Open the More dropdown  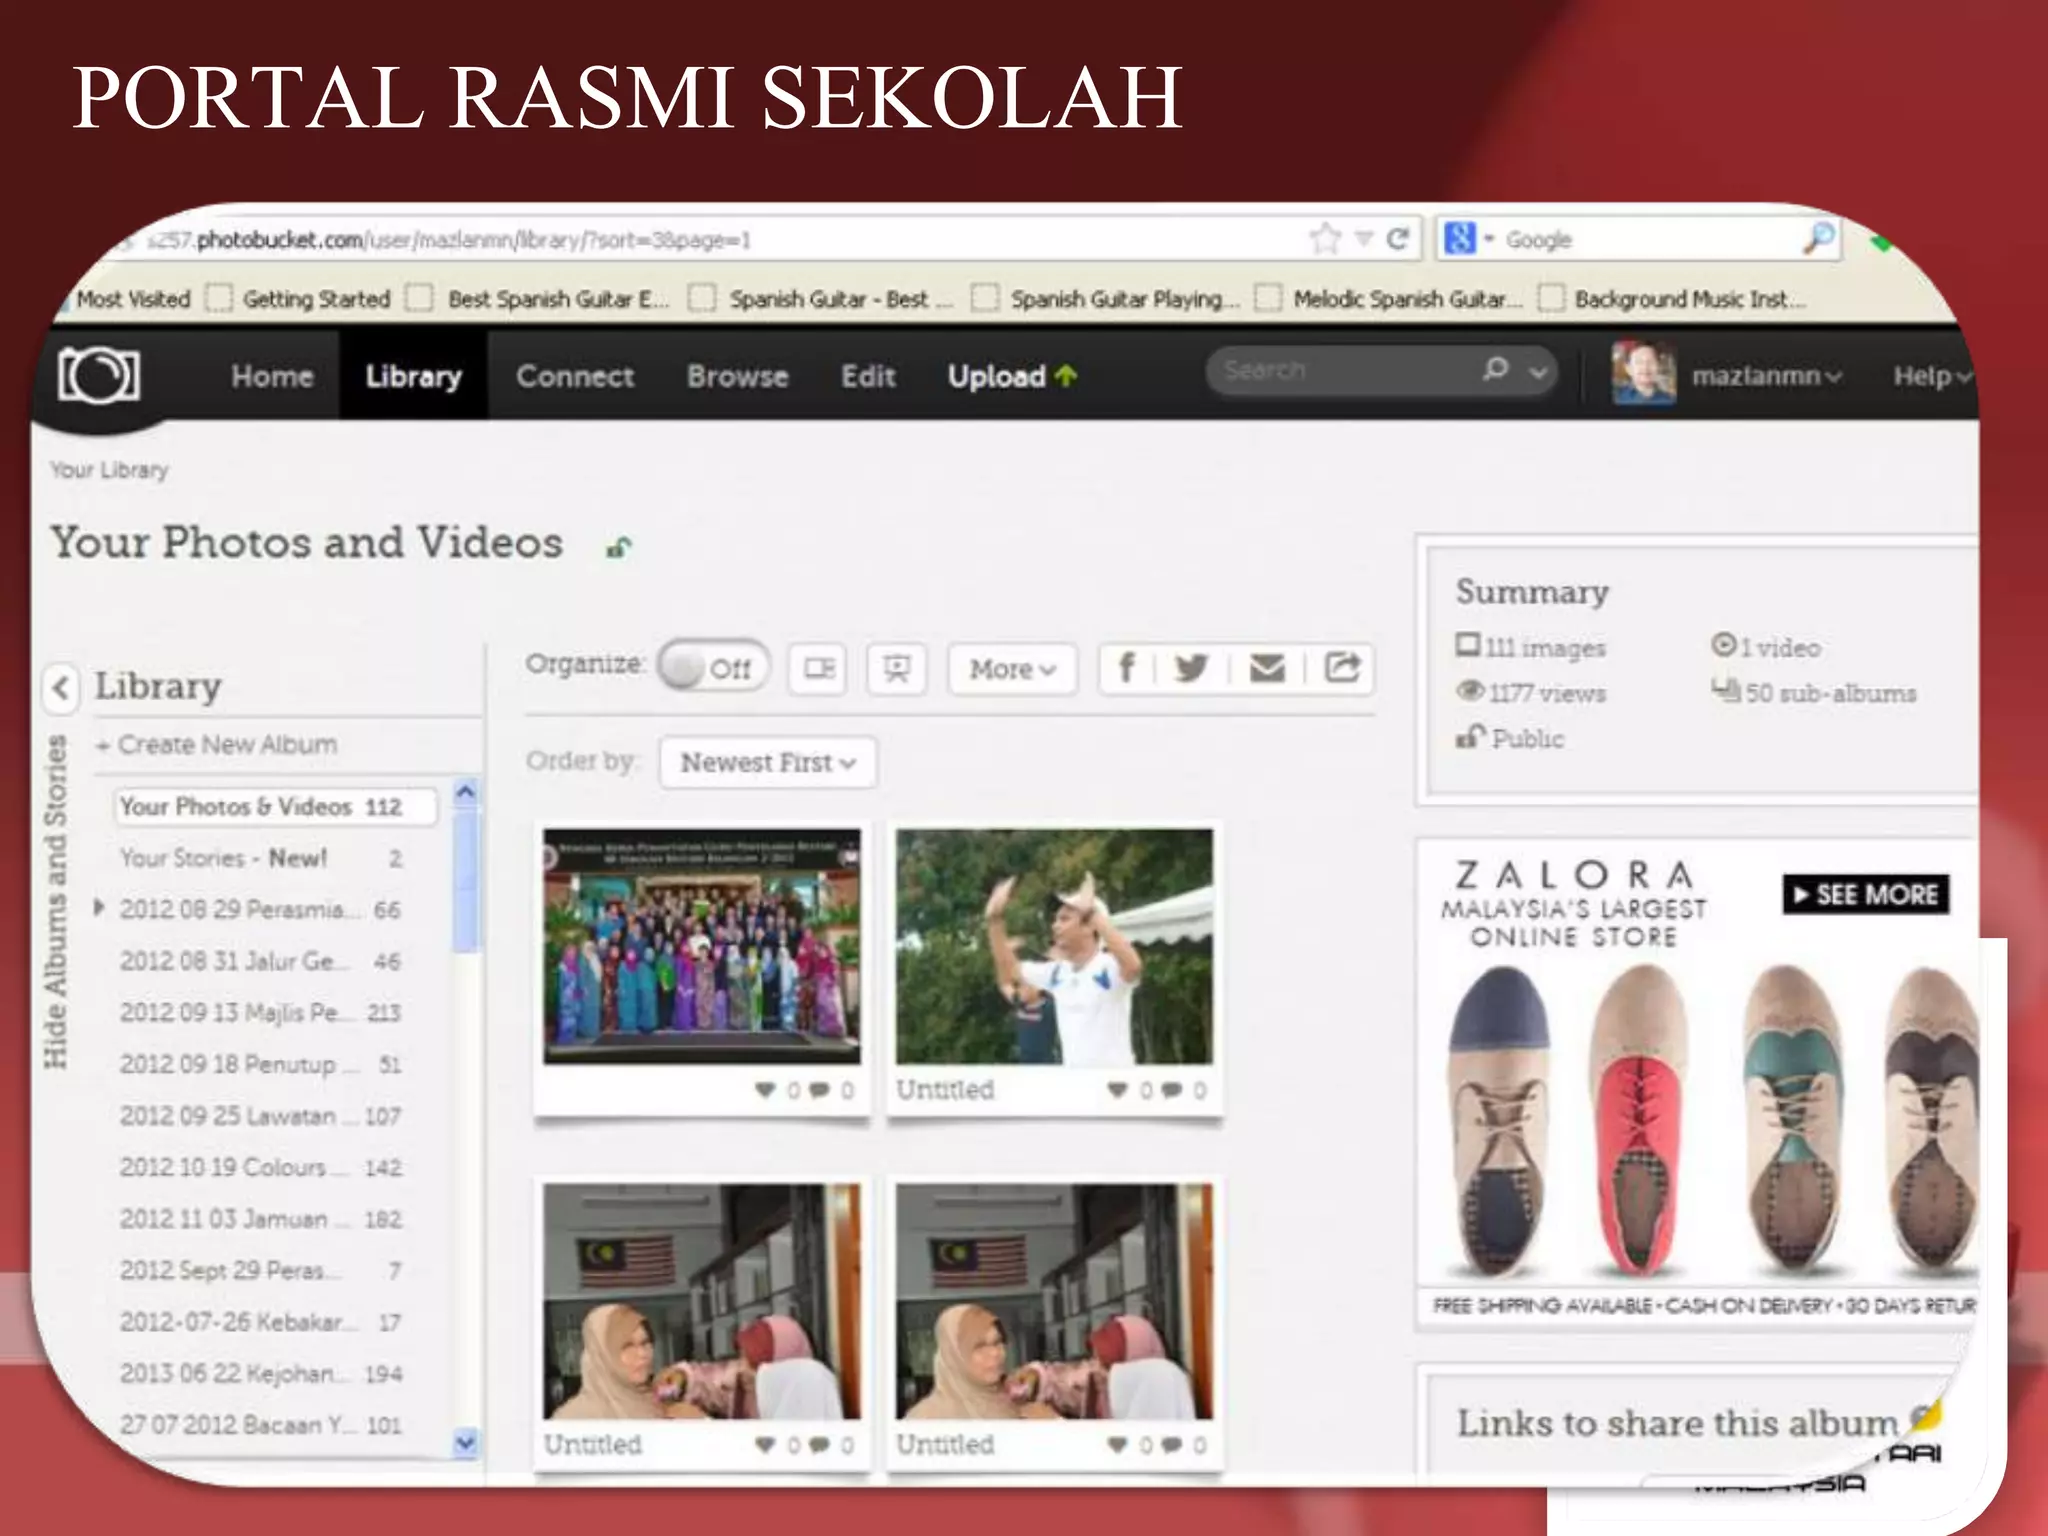tap(1012, 669)
